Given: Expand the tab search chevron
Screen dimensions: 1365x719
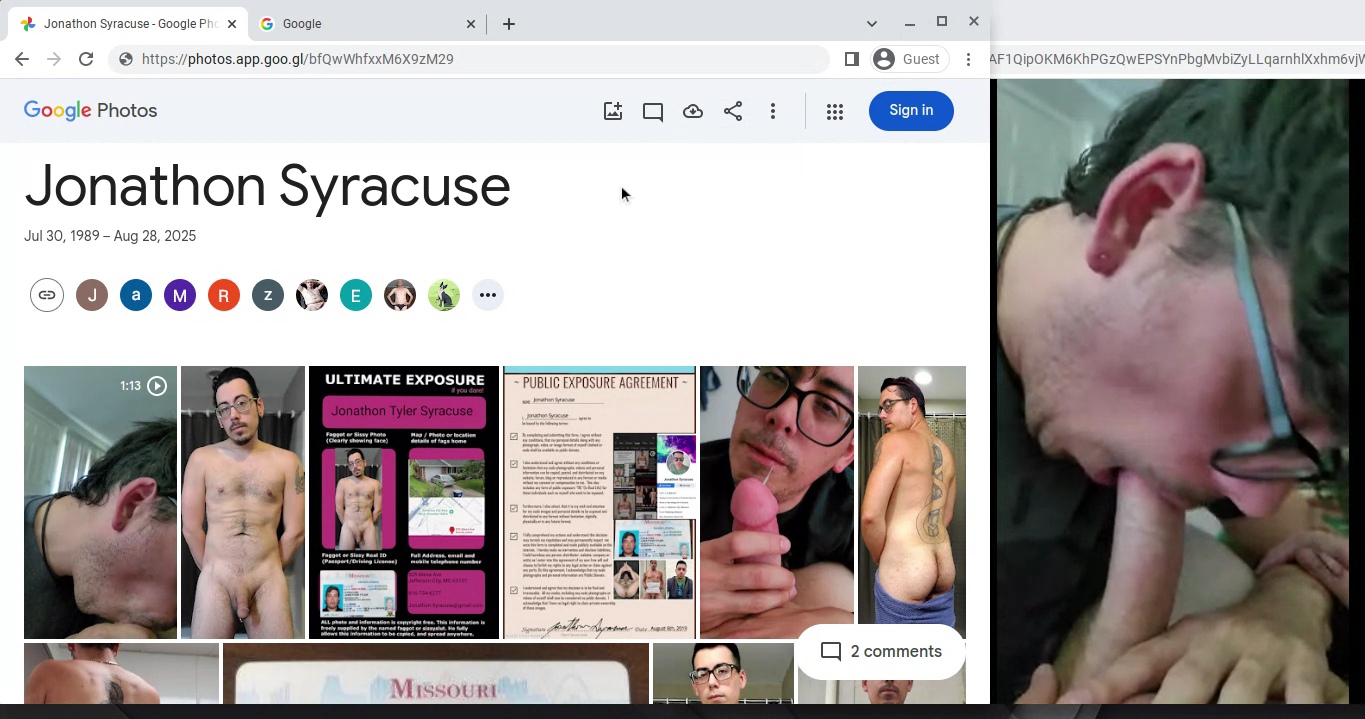Looking at the screenshot, I should [x=871, y=23].
